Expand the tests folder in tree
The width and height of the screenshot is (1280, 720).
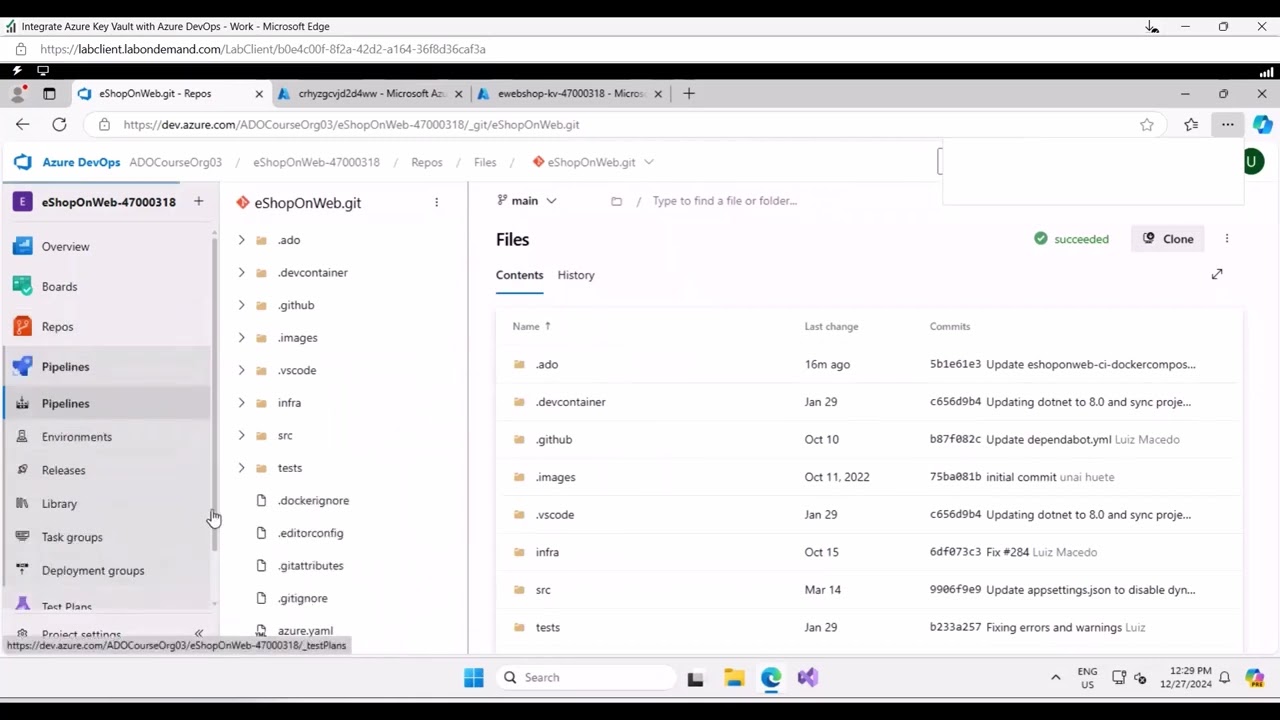point(241,467)
